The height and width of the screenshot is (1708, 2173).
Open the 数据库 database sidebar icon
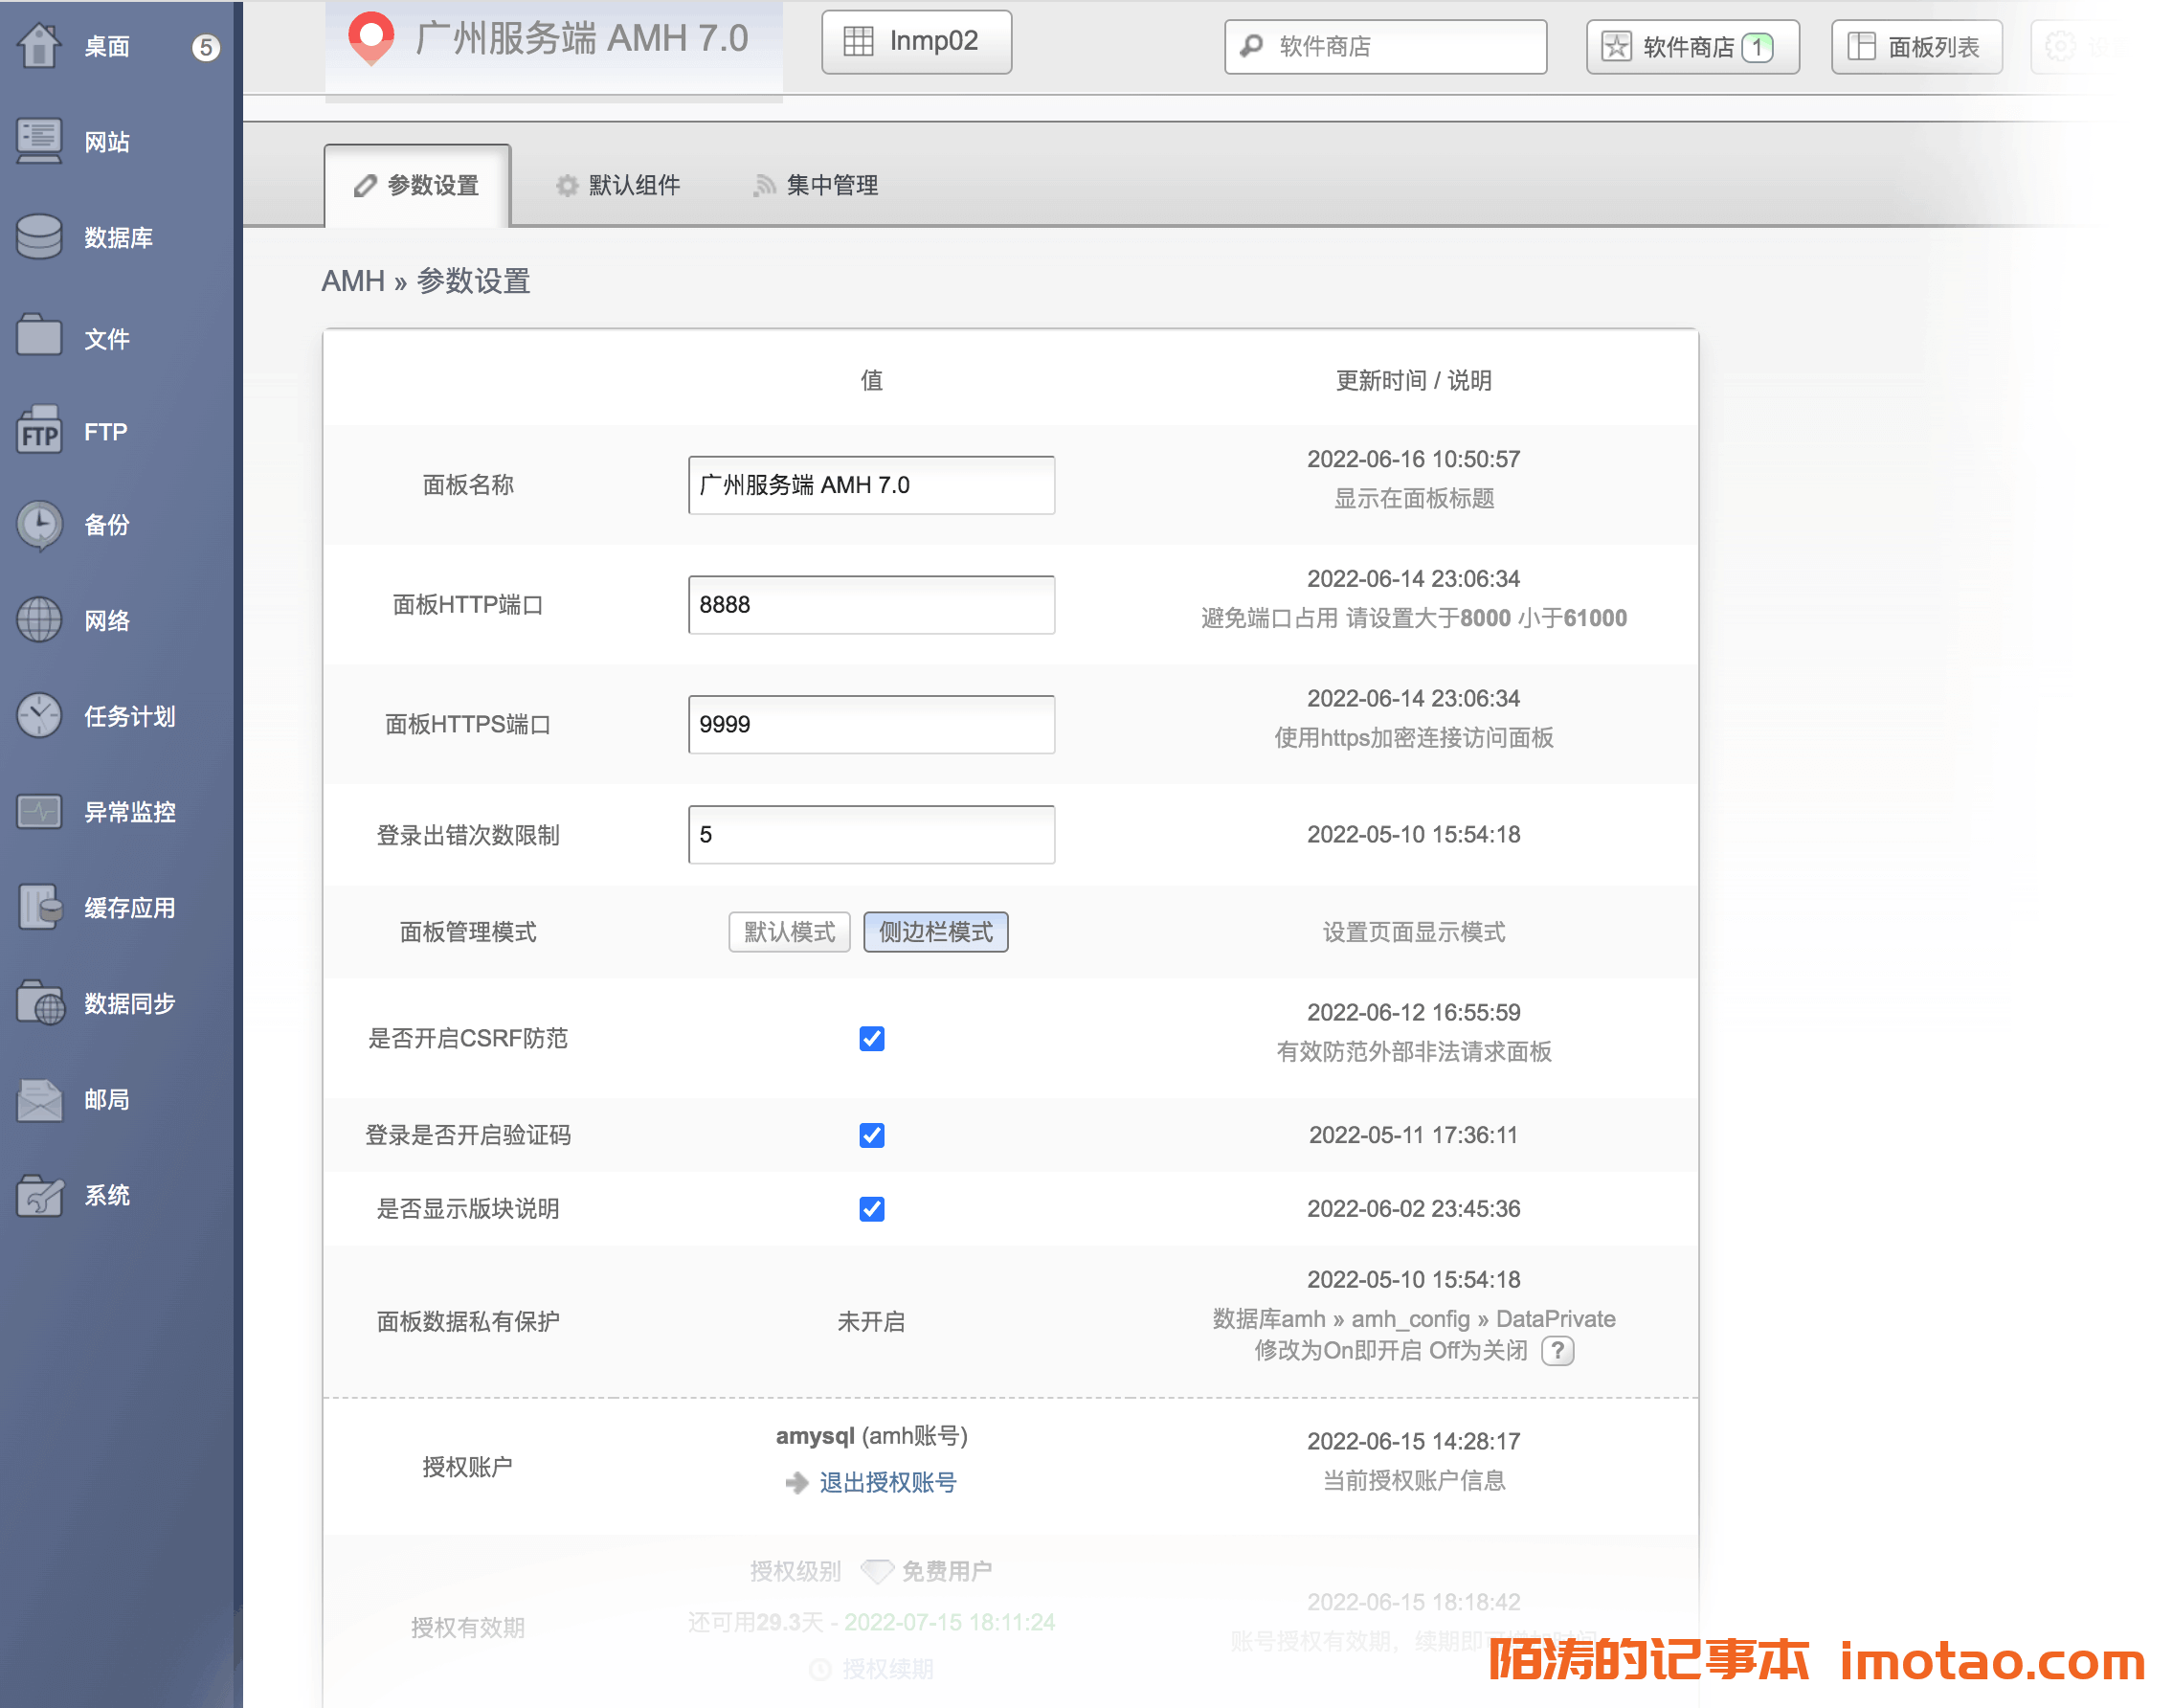pyautogui.click(x=39, y=237)
